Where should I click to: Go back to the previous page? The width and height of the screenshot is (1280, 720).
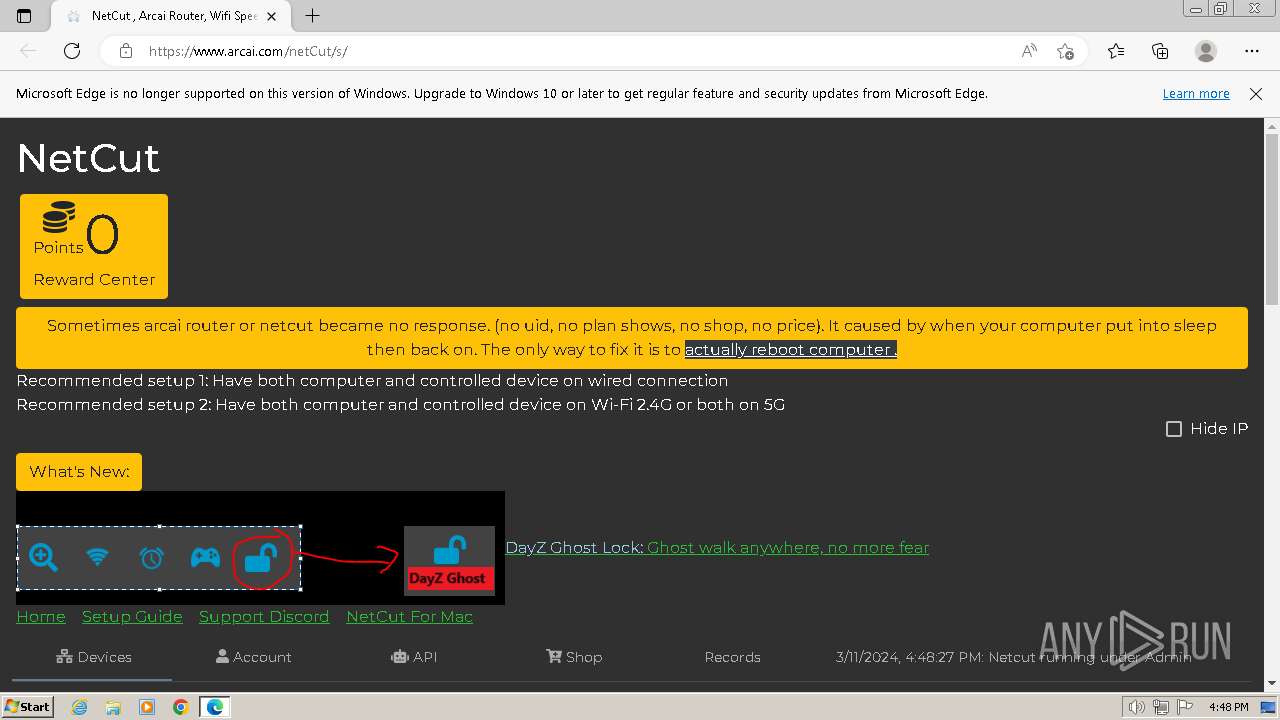(x=28, y=51)
